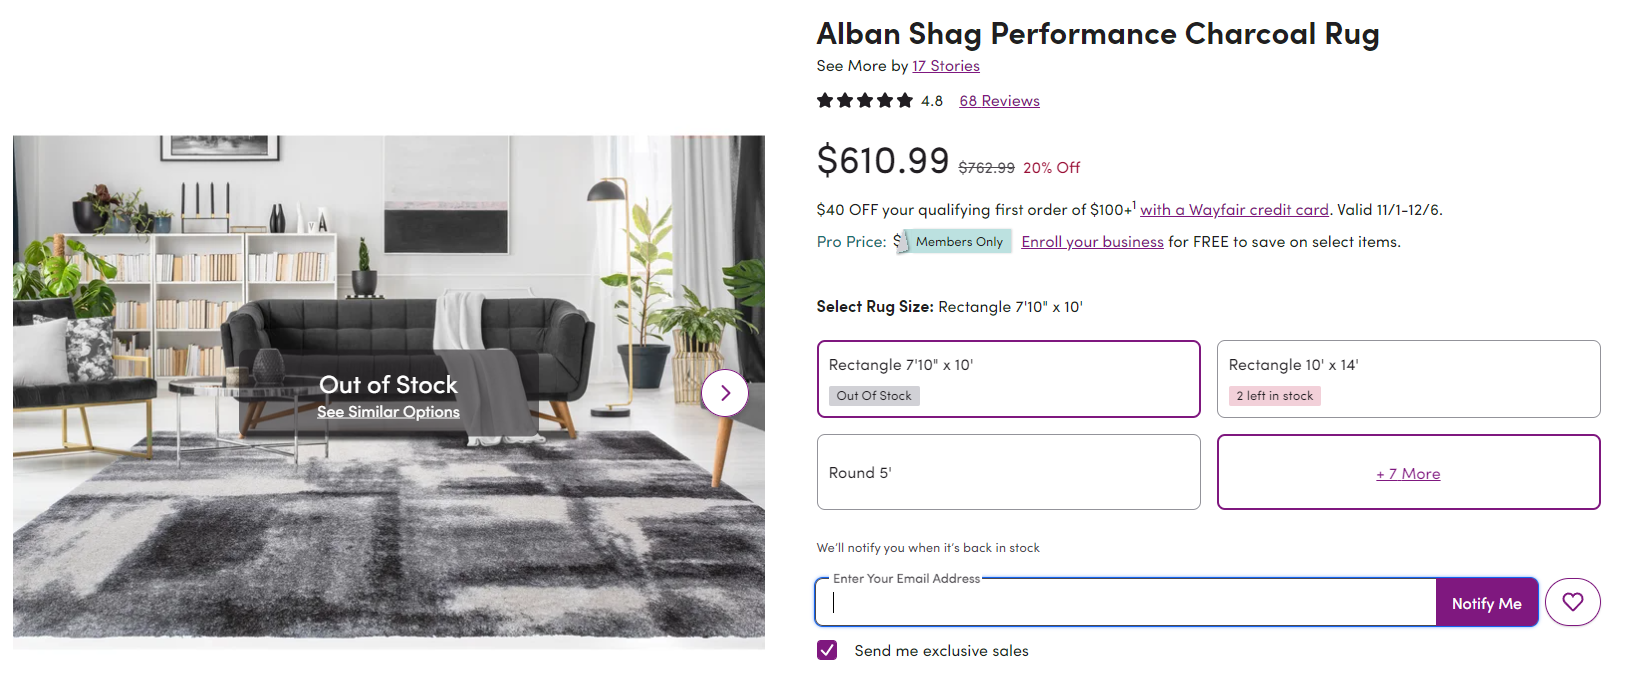Toggle the Send me exclusive sales checkbox

pos(827,650)
